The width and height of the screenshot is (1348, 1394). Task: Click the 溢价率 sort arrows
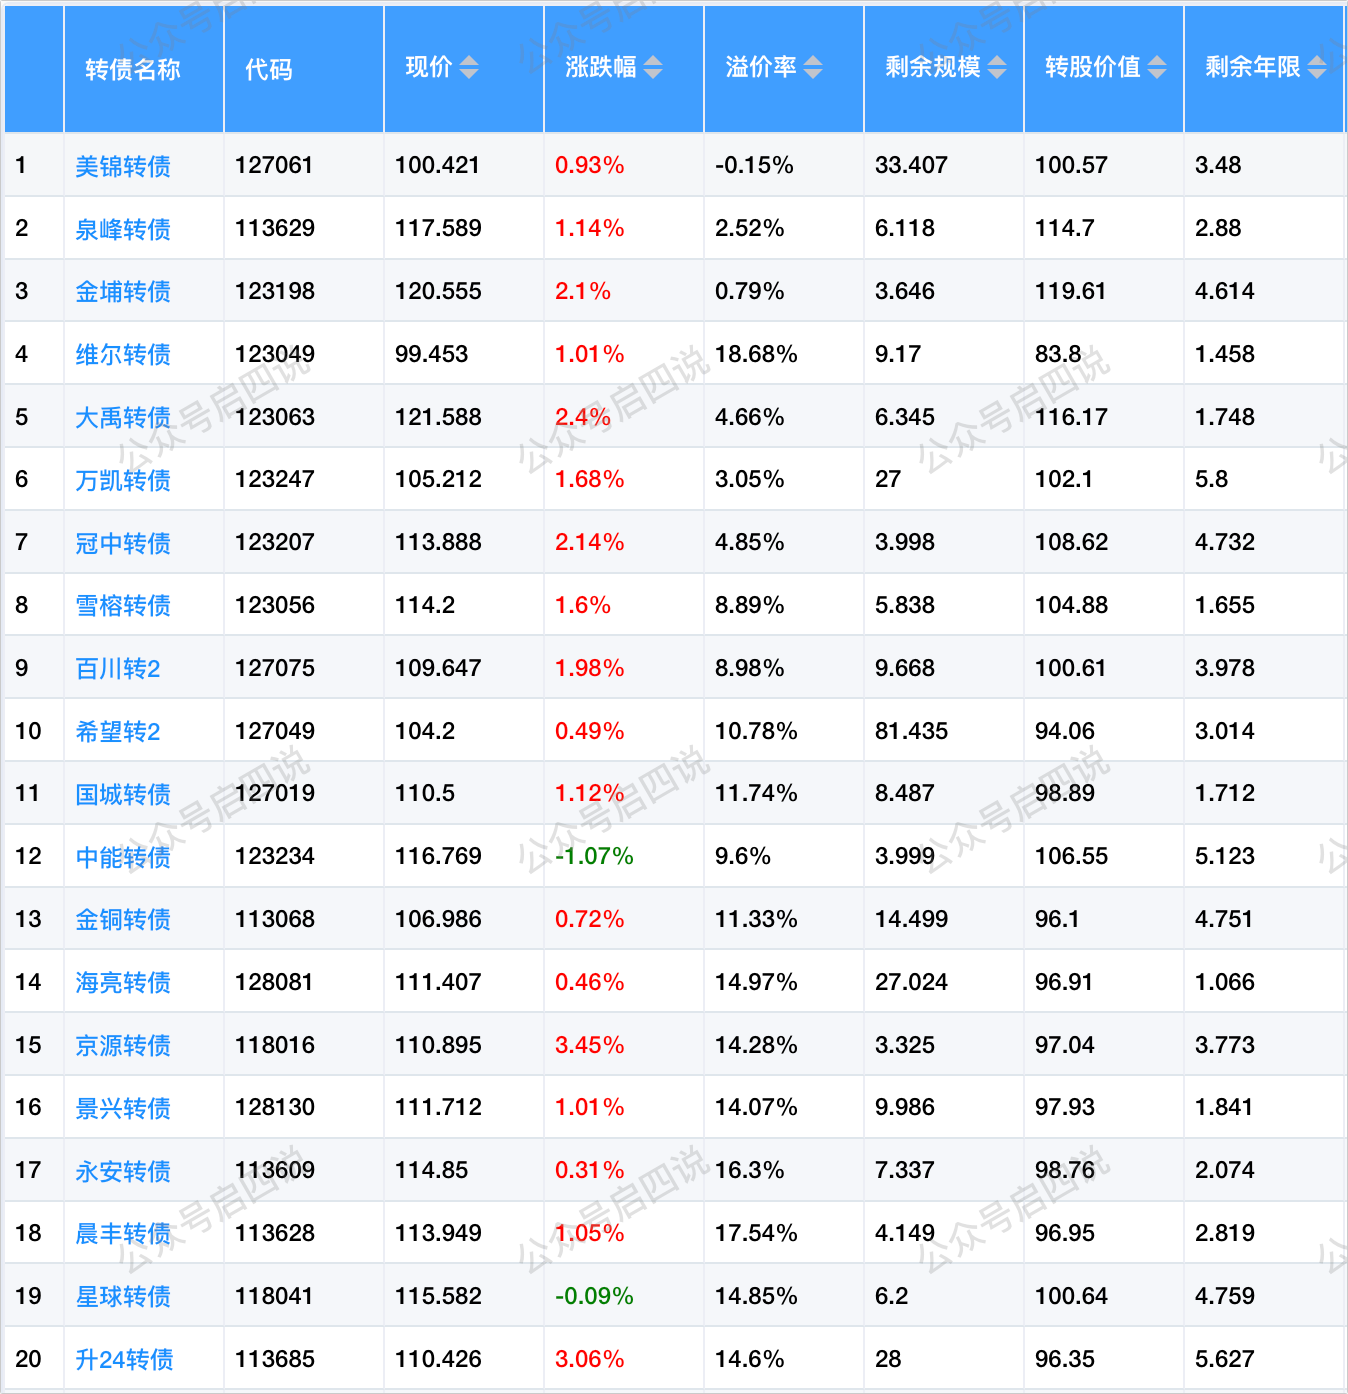click(813, 67)
